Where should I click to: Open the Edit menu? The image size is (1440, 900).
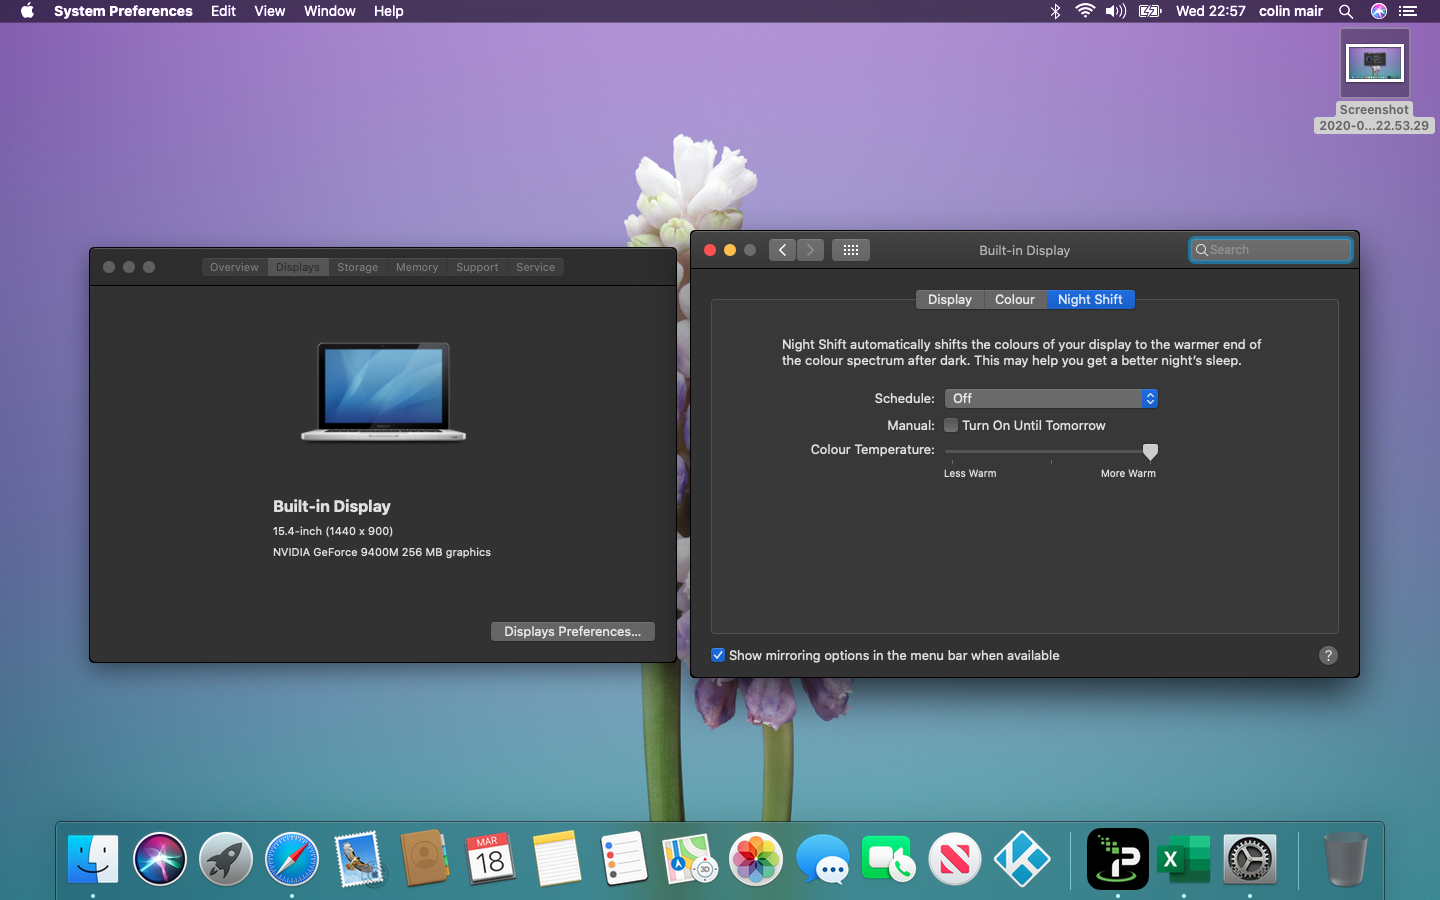(223, 11)
